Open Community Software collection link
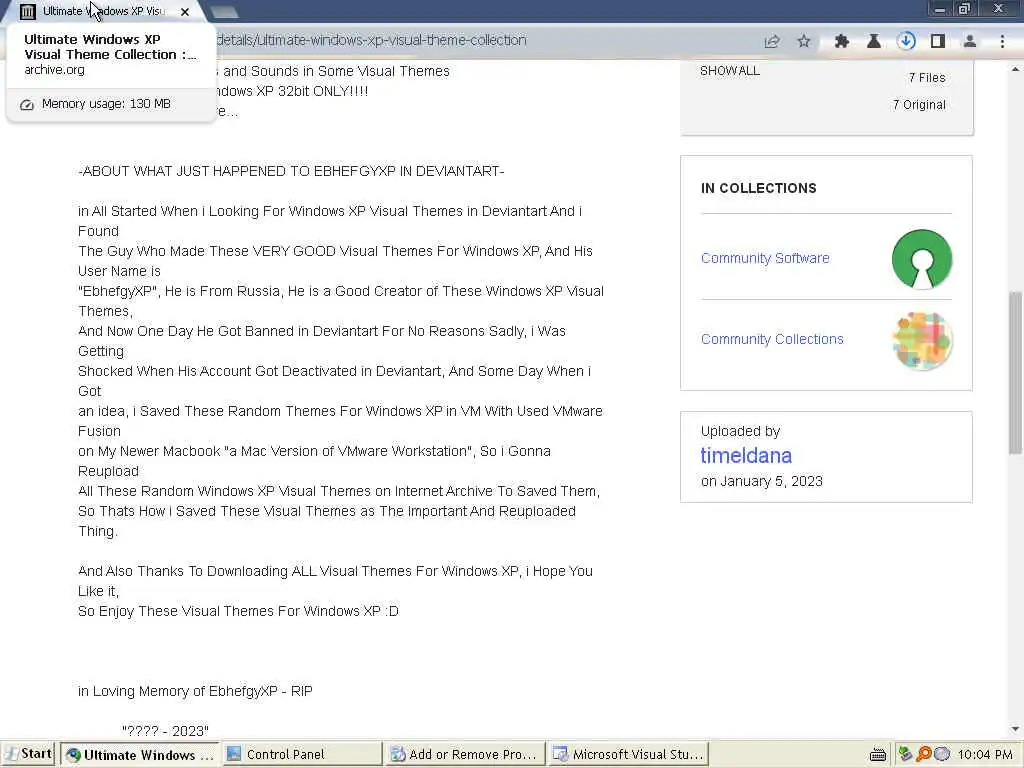Image resolution: width=1024 pixels, height=768 pixels. click(x=765, y=258)
